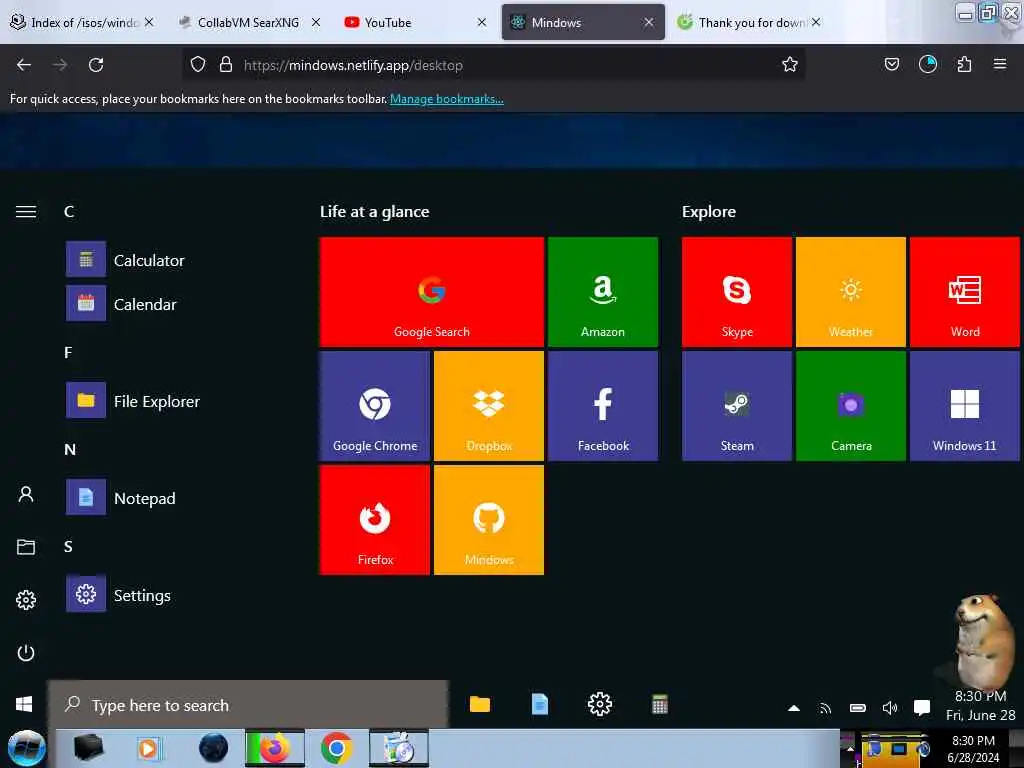The height and width of the screenshot is (768, 1024).
Task: Jump to letter N section header
Action: pos(70,449)
